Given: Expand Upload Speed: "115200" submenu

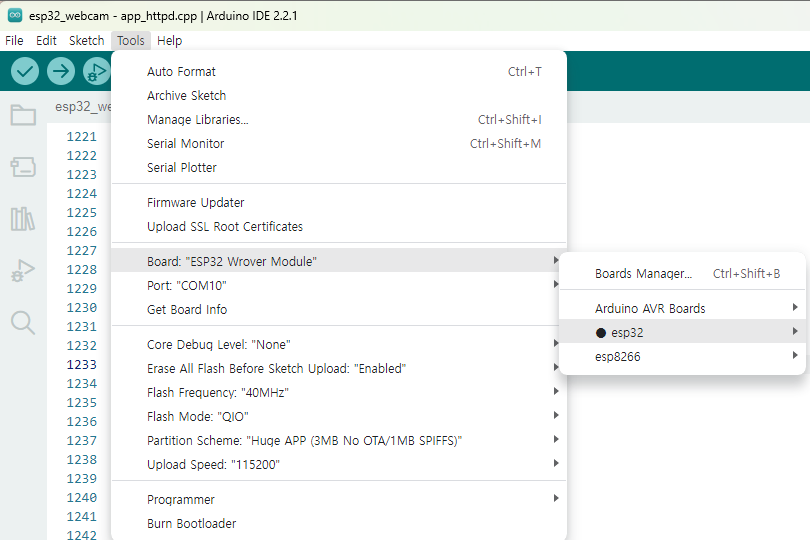Looking at the screenshot, I should point(339,465).
